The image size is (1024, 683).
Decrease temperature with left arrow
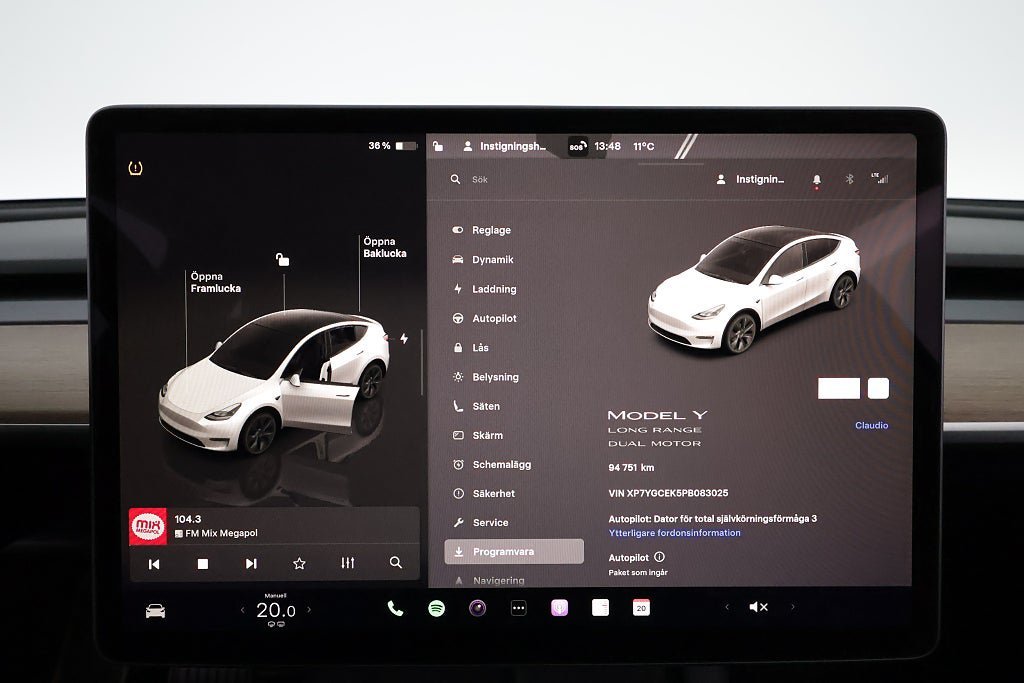coord(242,610)
